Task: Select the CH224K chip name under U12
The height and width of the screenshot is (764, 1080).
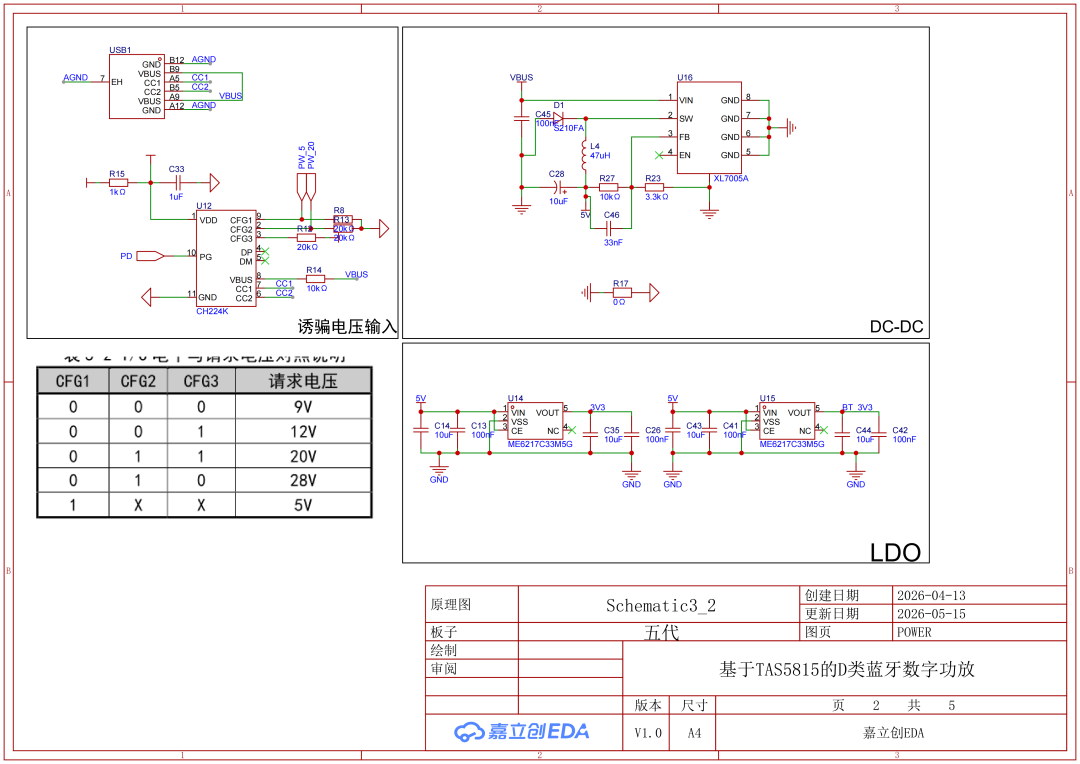Action: coord(212,311)
